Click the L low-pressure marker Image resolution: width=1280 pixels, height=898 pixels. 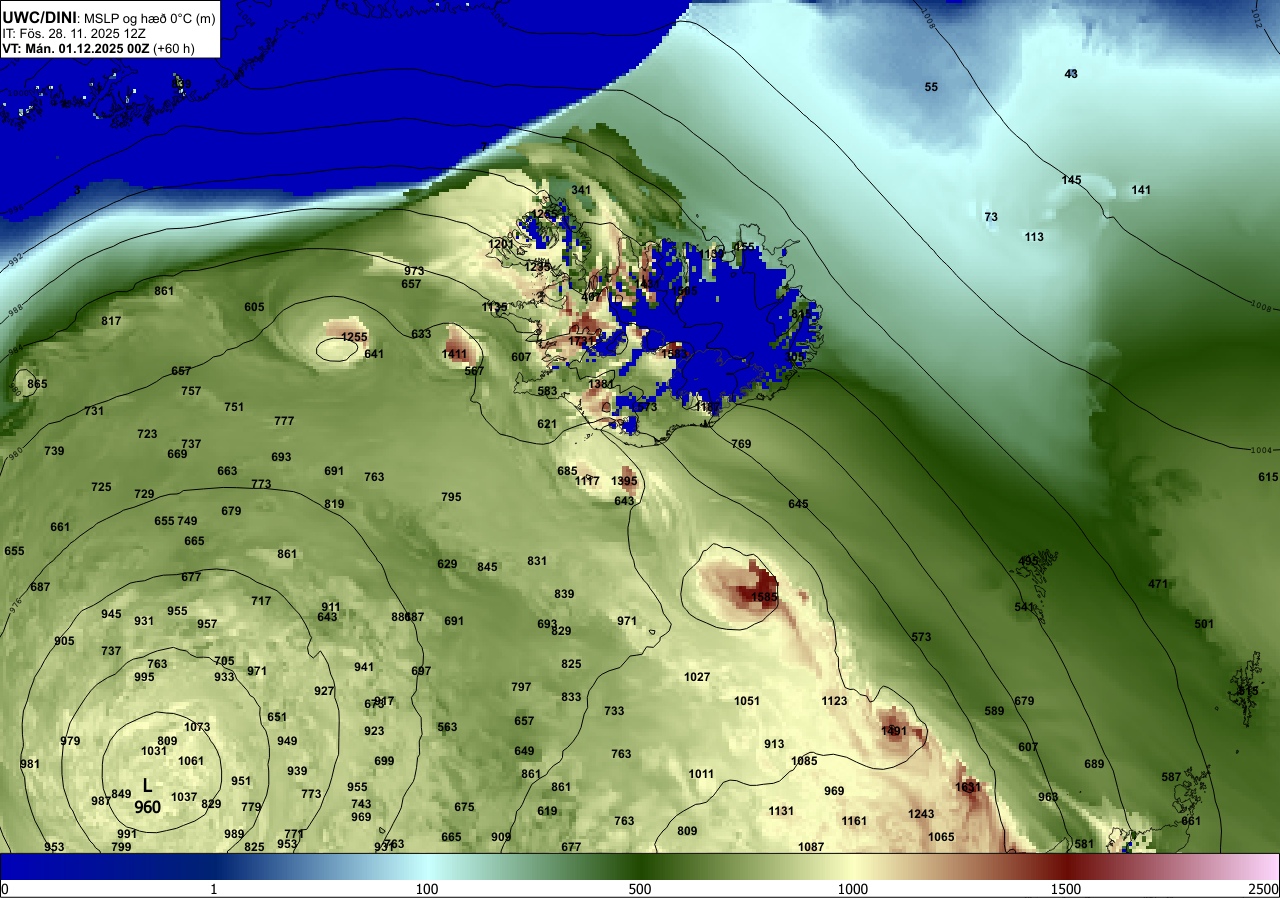coord(147,786)
